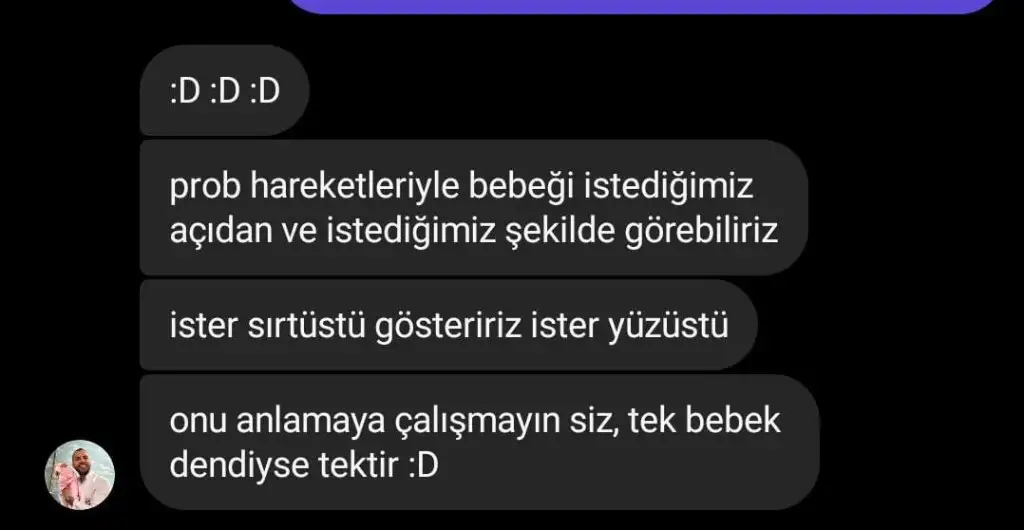Click the first ":D" in the top gray bubble
Screen dimensions: 1024x530
(184, 91)
